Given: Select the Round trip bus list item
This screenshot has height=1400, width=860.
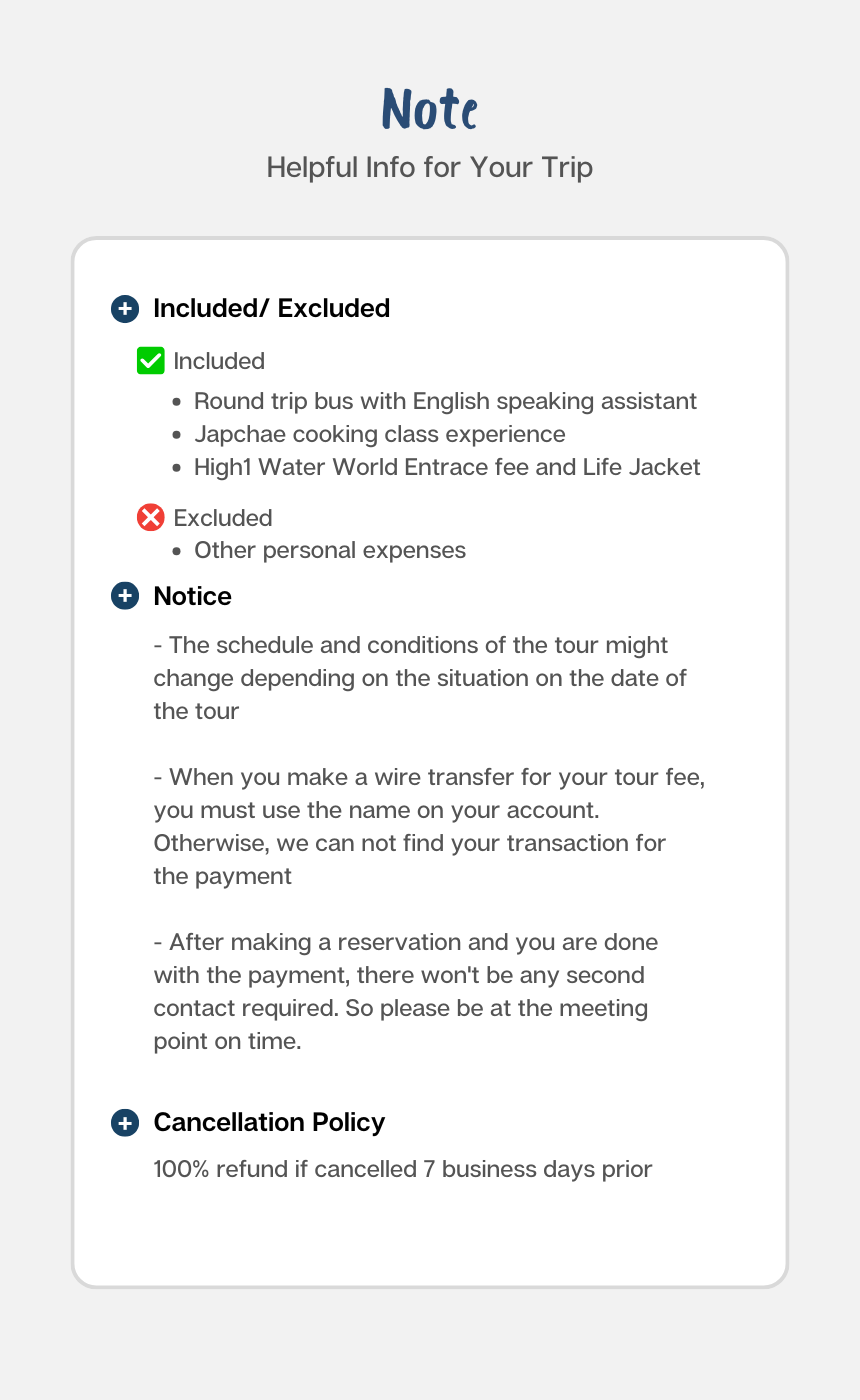Looking at the screenshot, I should [445, 401].
